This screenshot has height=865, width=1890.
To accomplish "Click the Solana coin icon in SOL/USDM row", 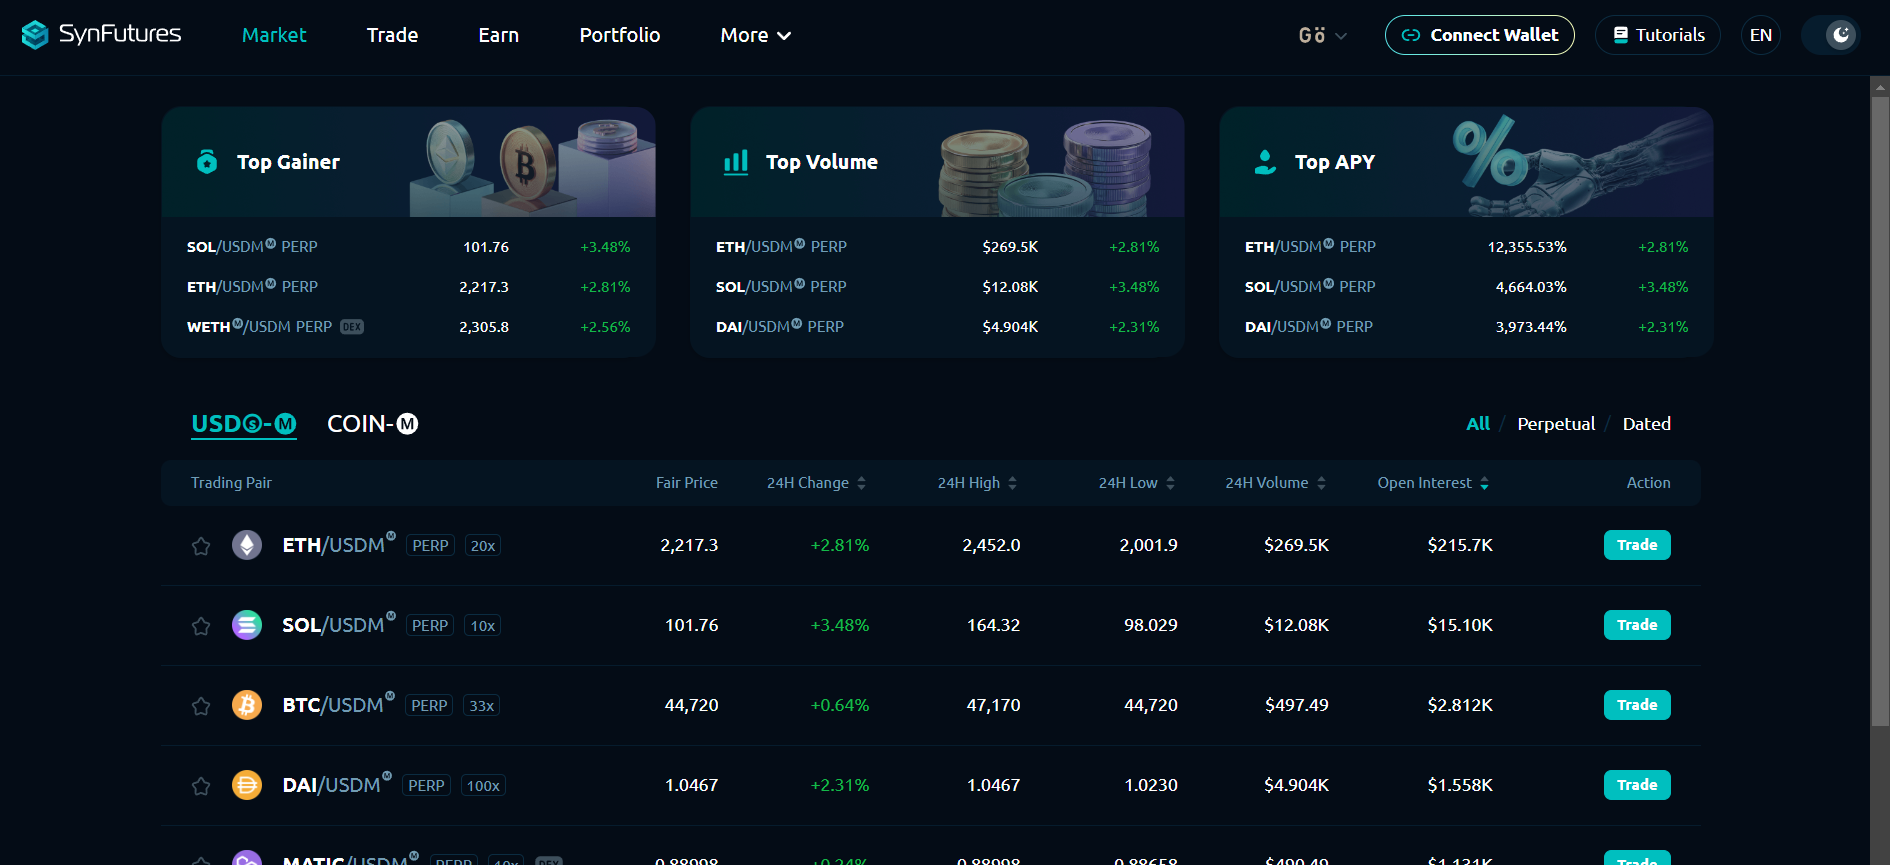I will [x=247, y=625].
